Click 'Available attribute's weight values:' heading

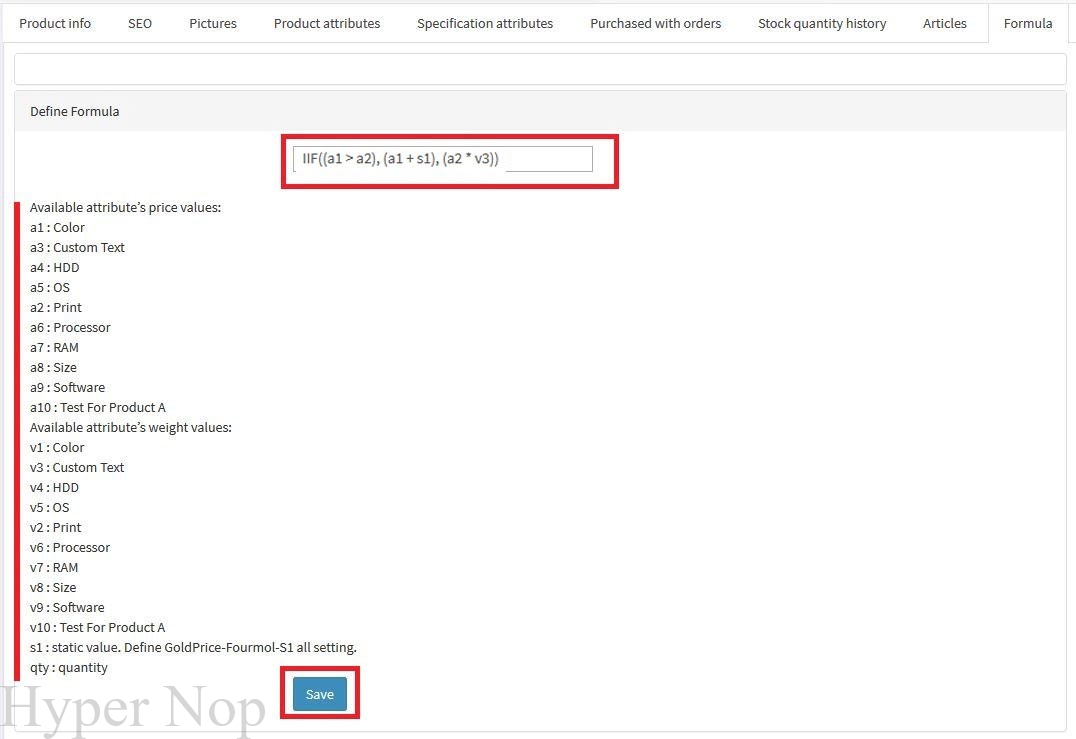(x=131, y=427)
